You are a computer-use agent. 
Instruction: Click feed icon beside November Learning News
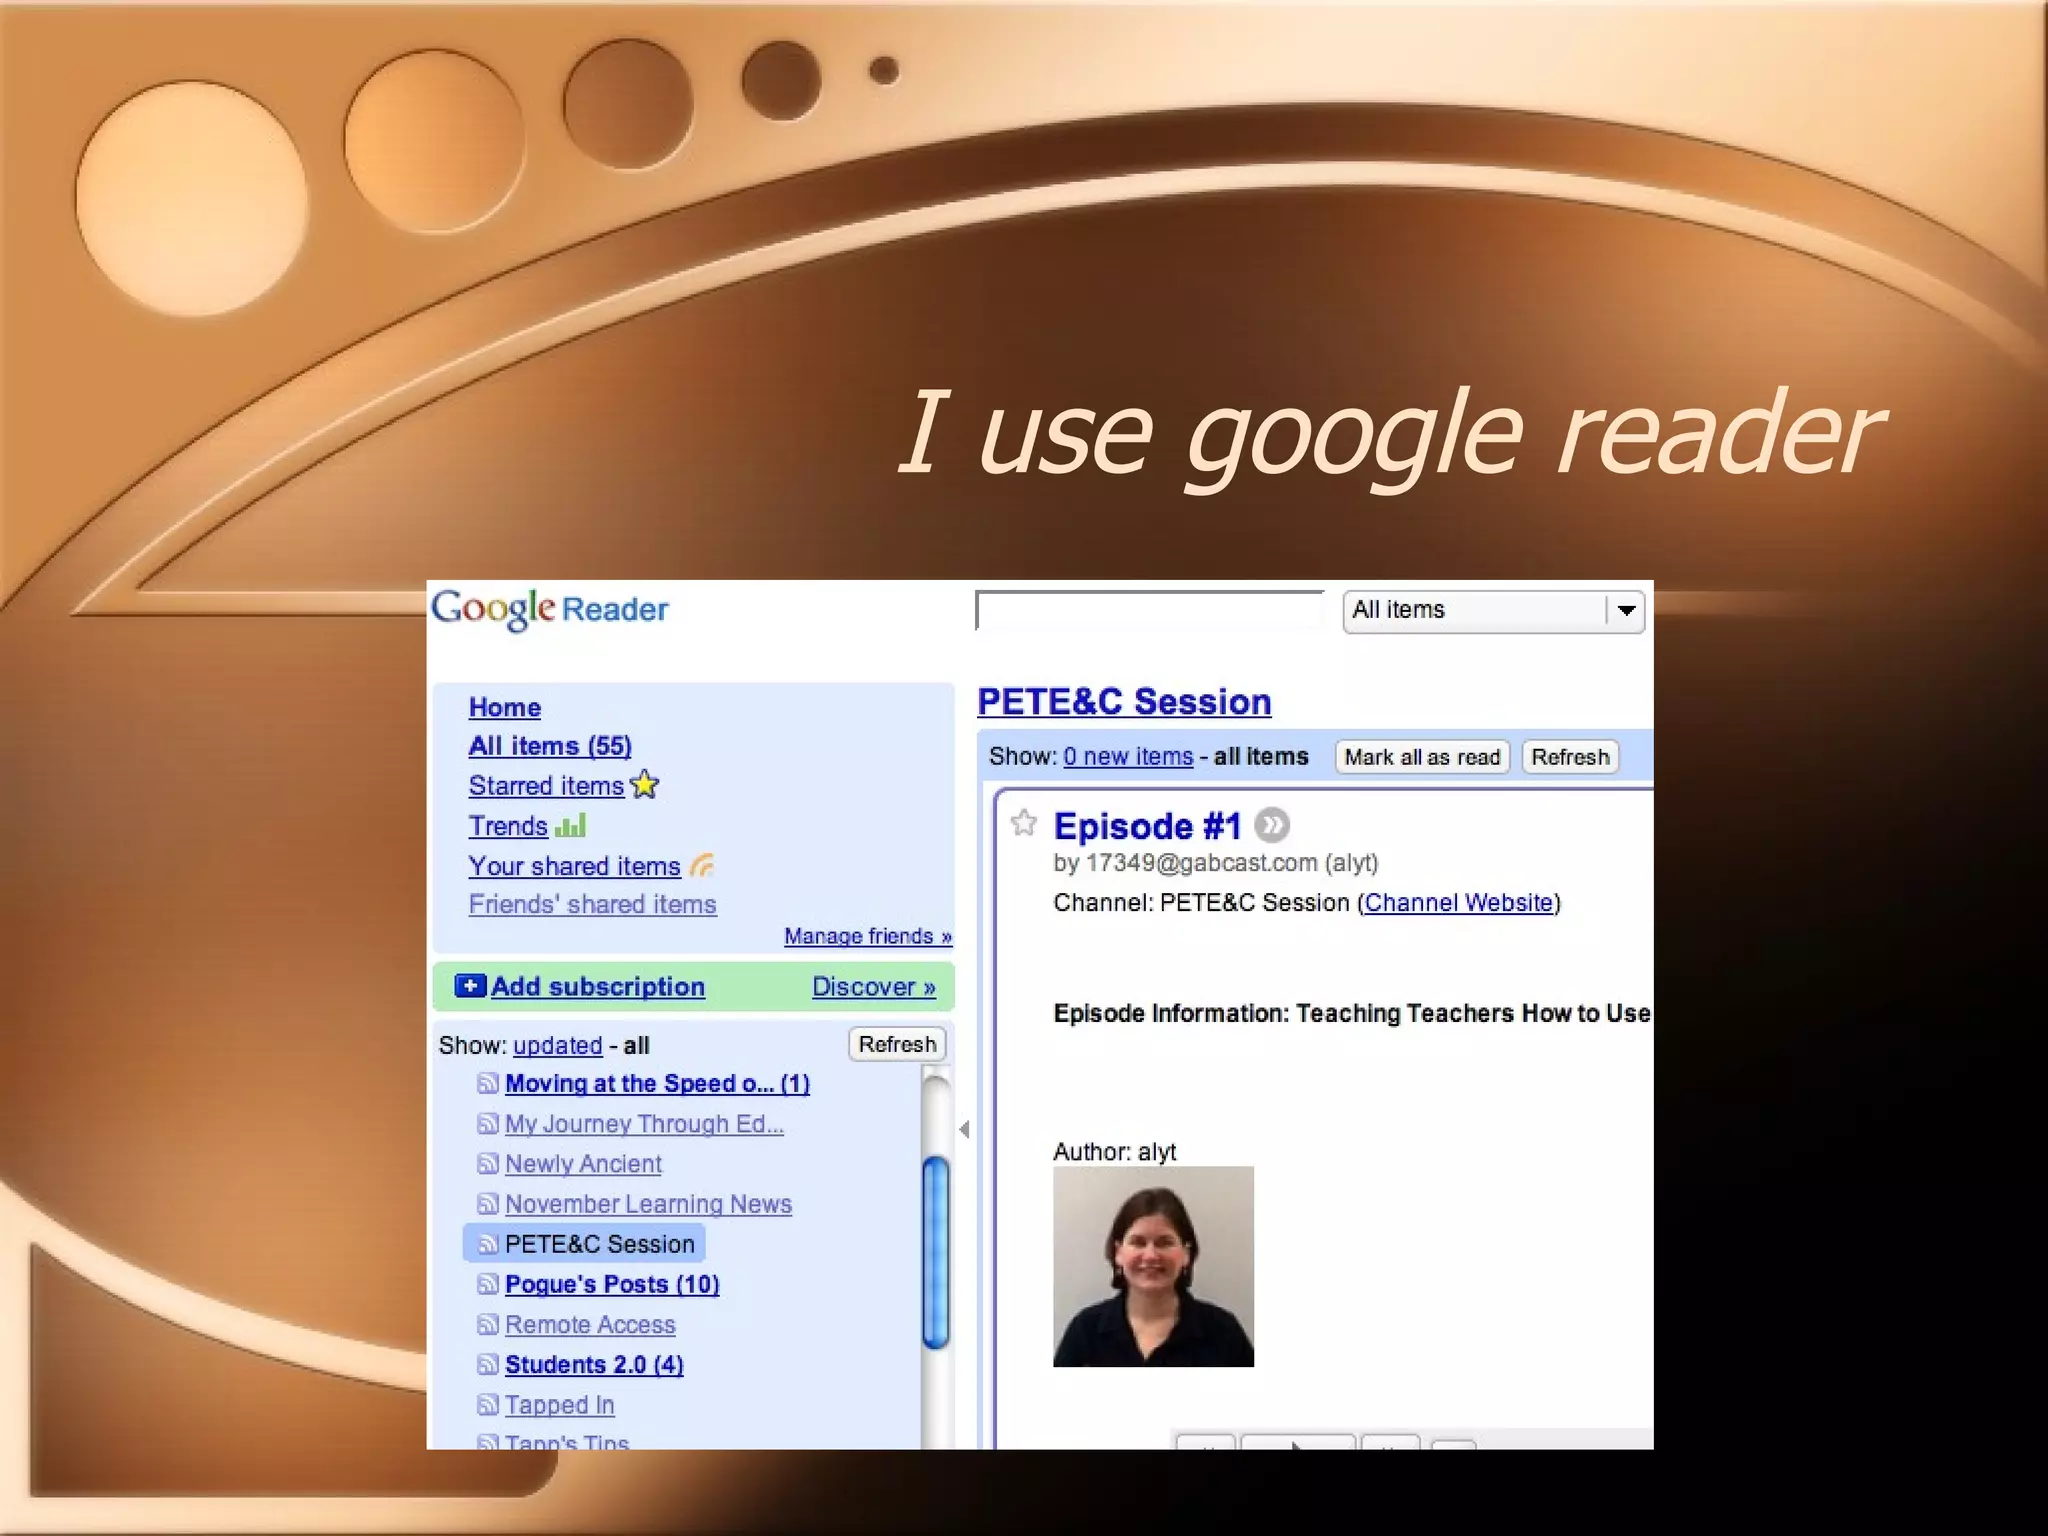pyautogui.click(x=488, y=1203)
